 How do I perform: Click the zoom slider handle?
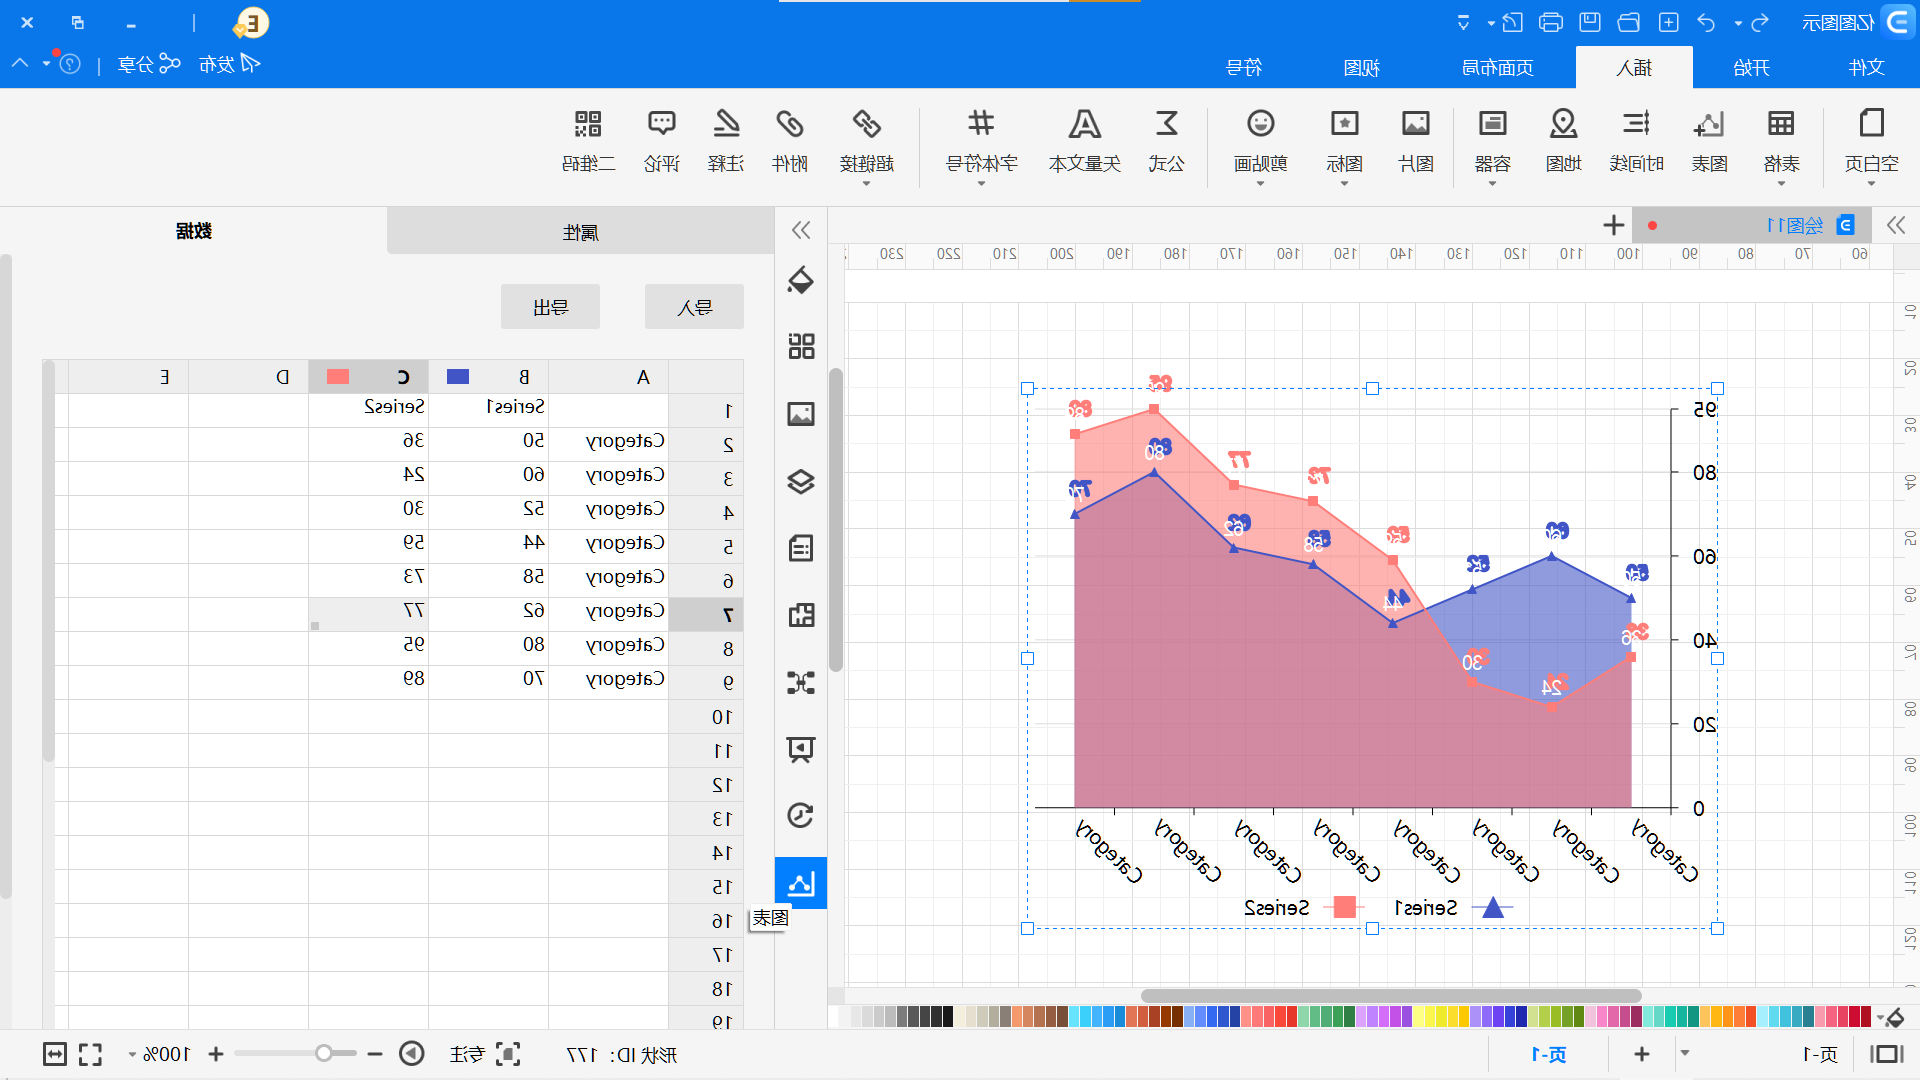click(x=323, y=1054)
